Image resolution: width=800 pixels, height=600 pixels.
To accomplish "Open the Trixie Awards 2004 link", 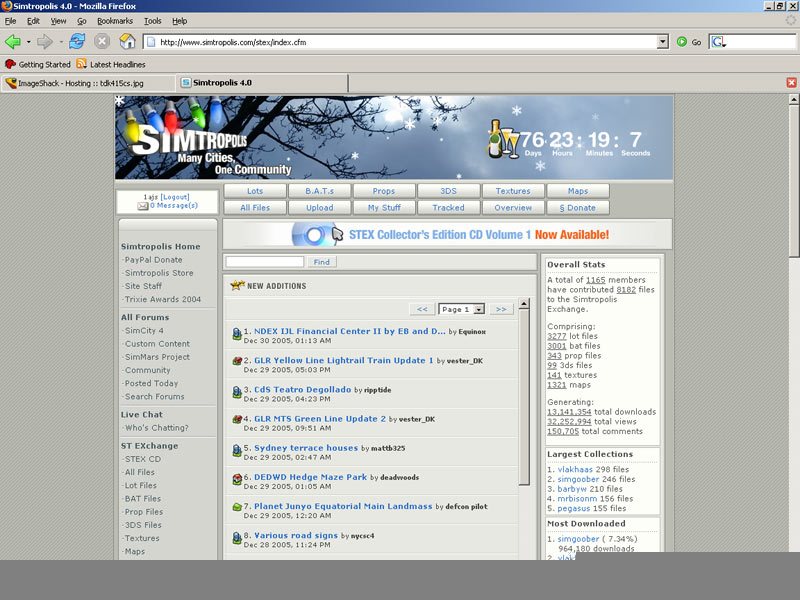I will (x=163, y=299).
